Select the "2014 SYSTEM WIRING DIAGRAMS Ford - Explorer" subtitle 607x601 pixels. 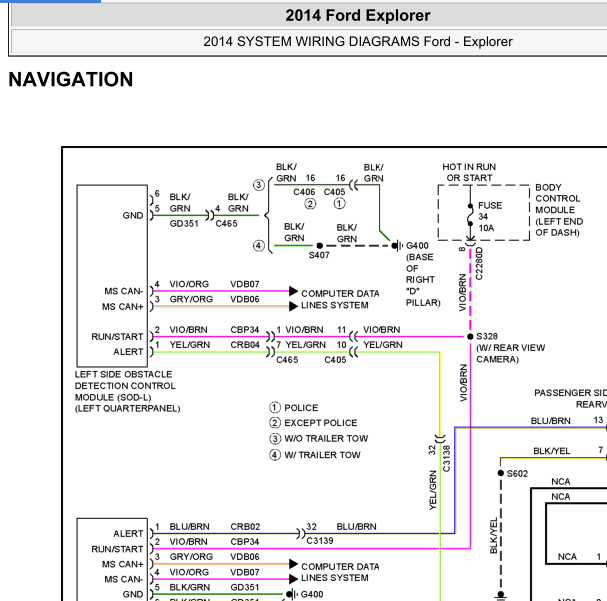(357, 41)
